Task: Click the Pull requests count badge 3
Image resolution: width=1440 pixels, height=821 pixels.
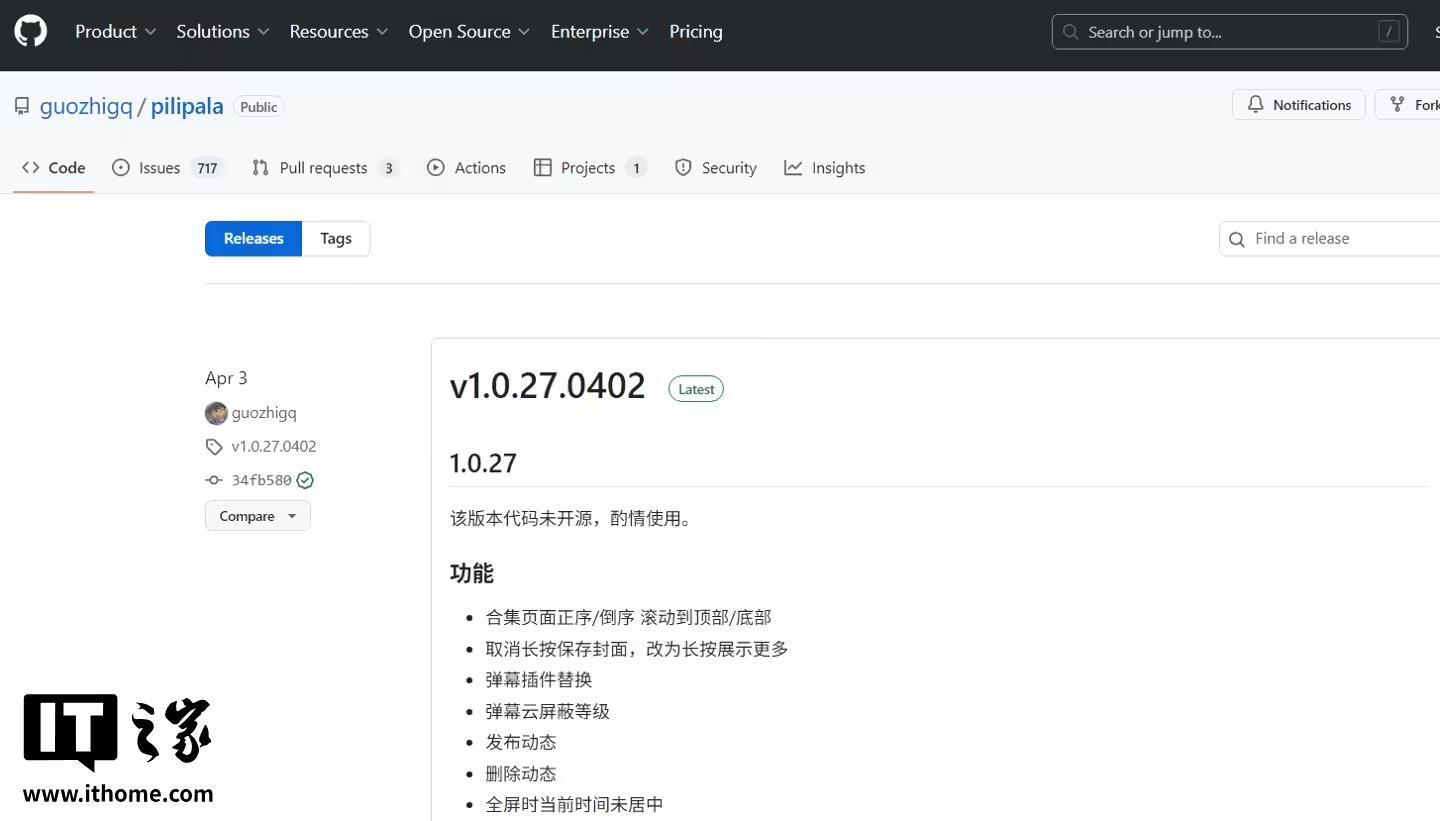Action: point(389,168)
